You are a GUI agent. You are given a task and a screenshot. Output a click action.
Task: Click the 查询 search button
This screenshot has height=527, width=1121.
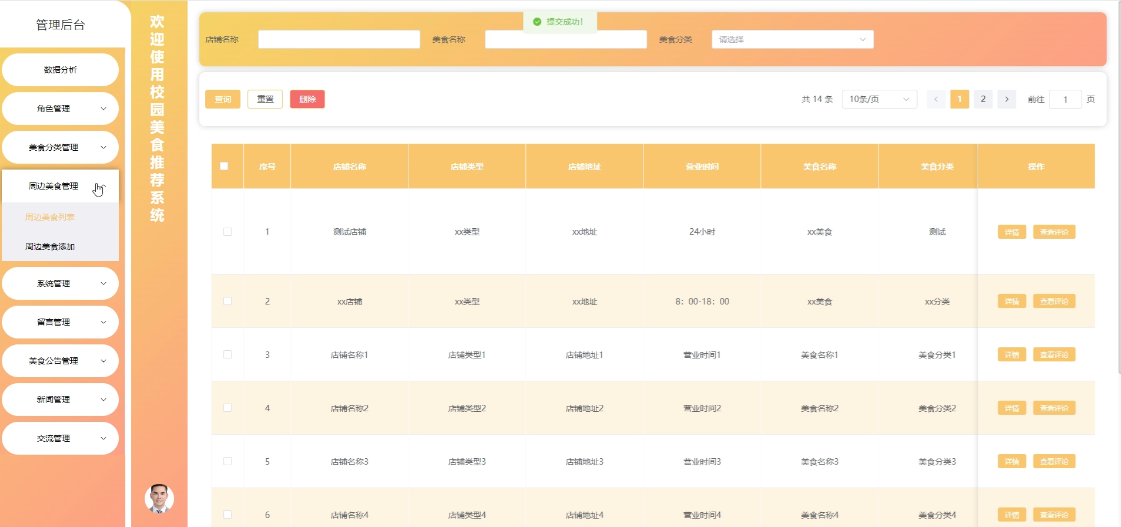[222, 99]
